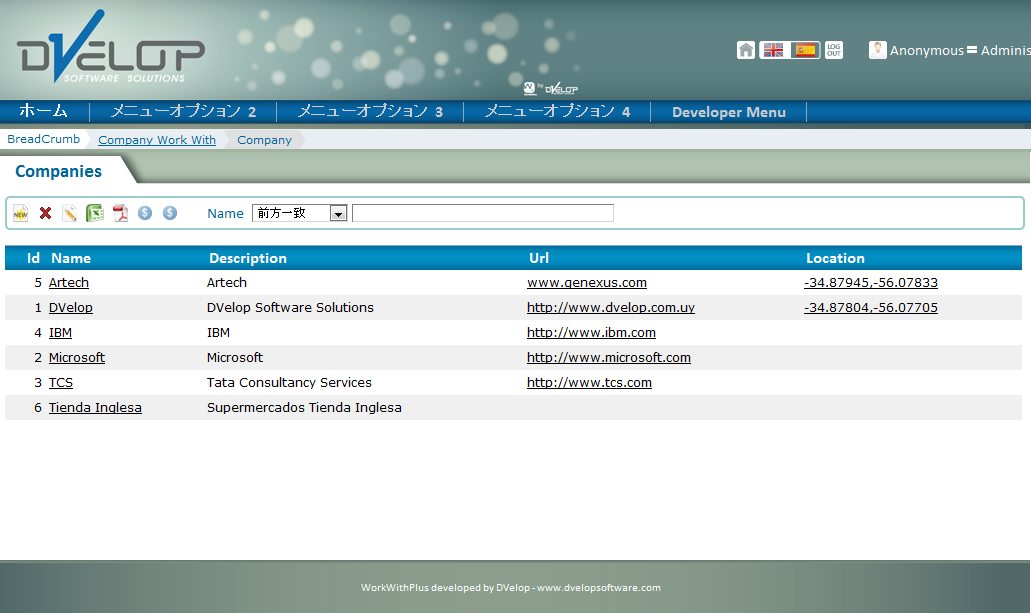
Task: Click the red X delete icon
Action: tap(45, 213)
